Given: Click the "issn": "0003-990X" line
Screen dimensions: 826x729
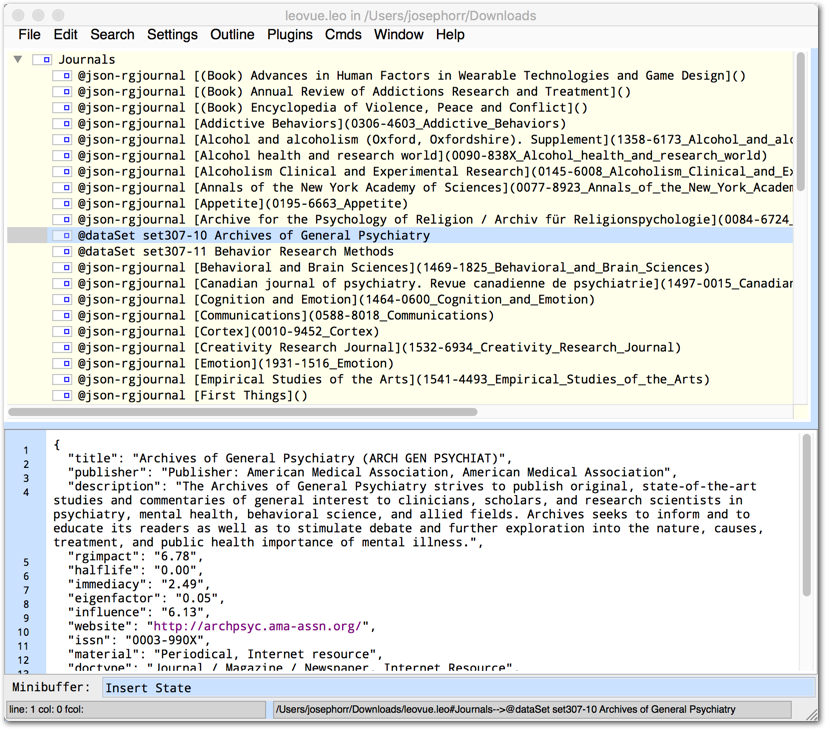Looking at the screenshot, I should [x=139, y=641].
